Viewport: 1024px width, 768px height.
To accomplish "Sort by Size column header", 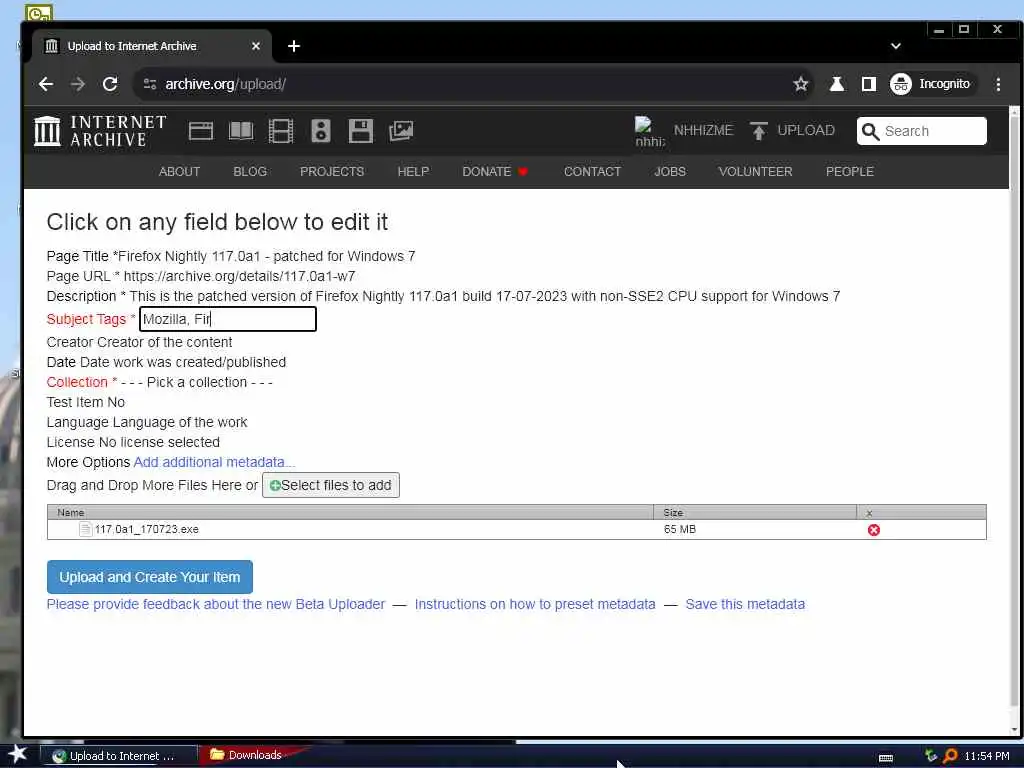I will tap(755, 513).
